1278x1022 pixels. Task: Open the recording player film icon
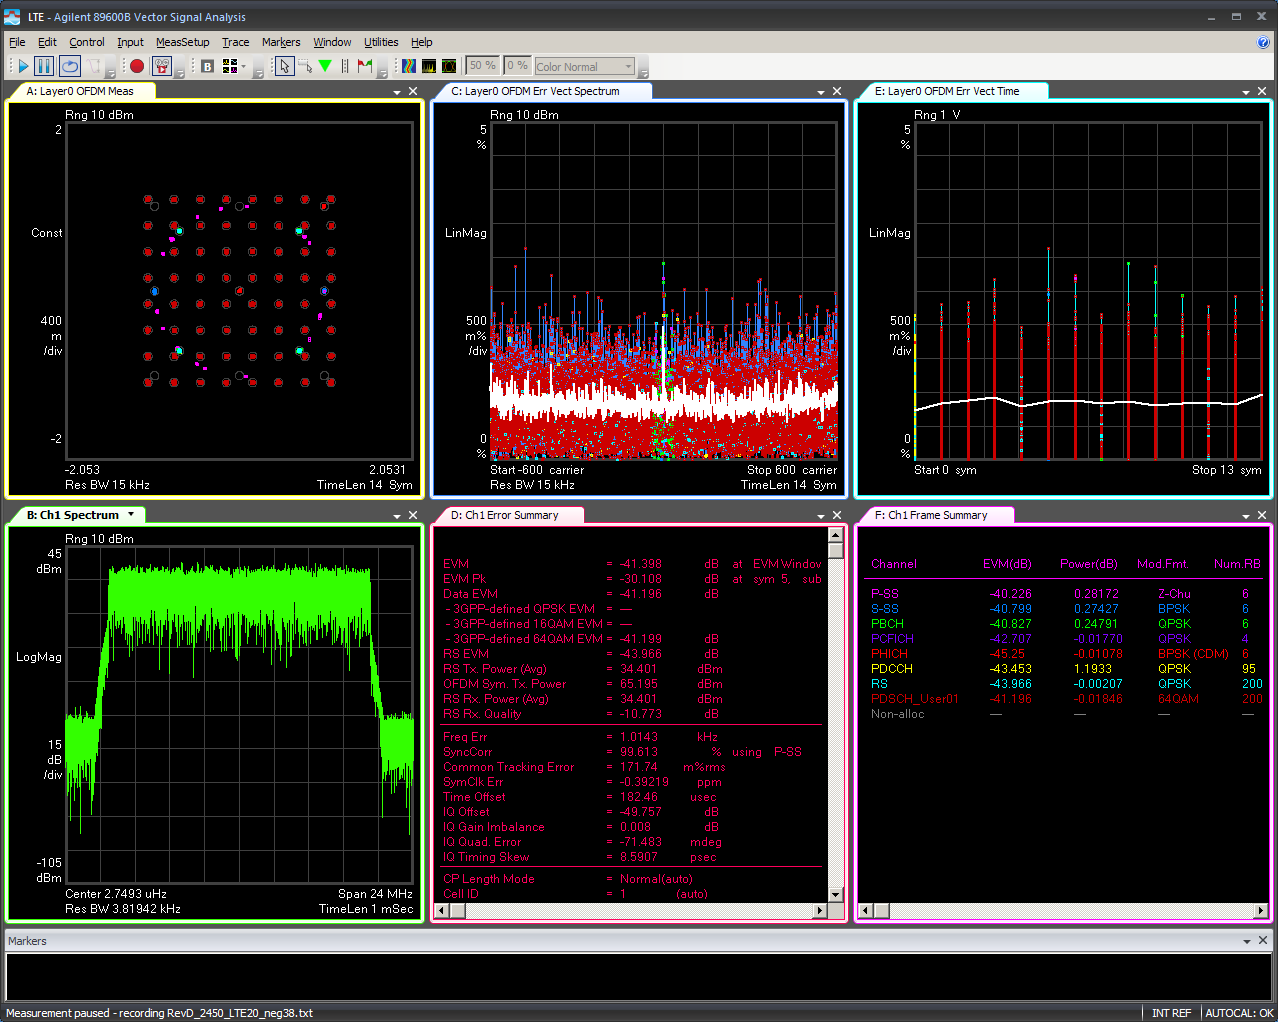tap(161, 66)
